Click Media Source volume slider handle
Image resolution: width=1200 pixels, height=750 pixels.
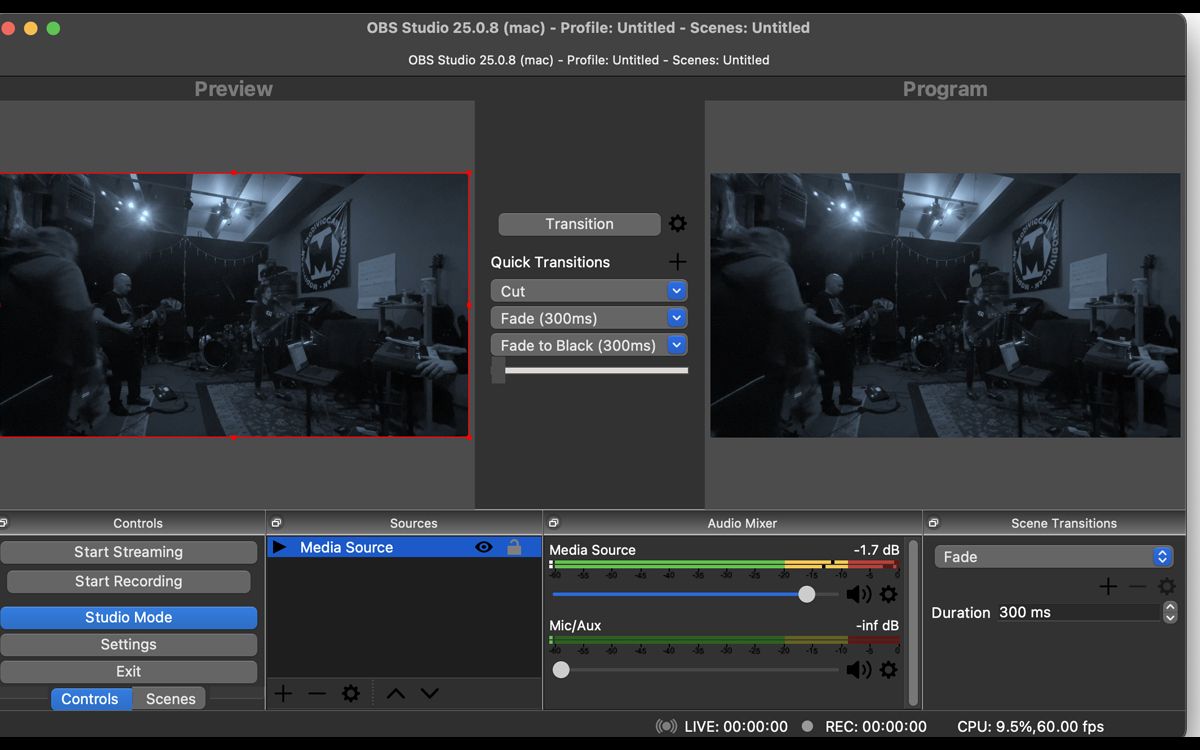(806, 594)
